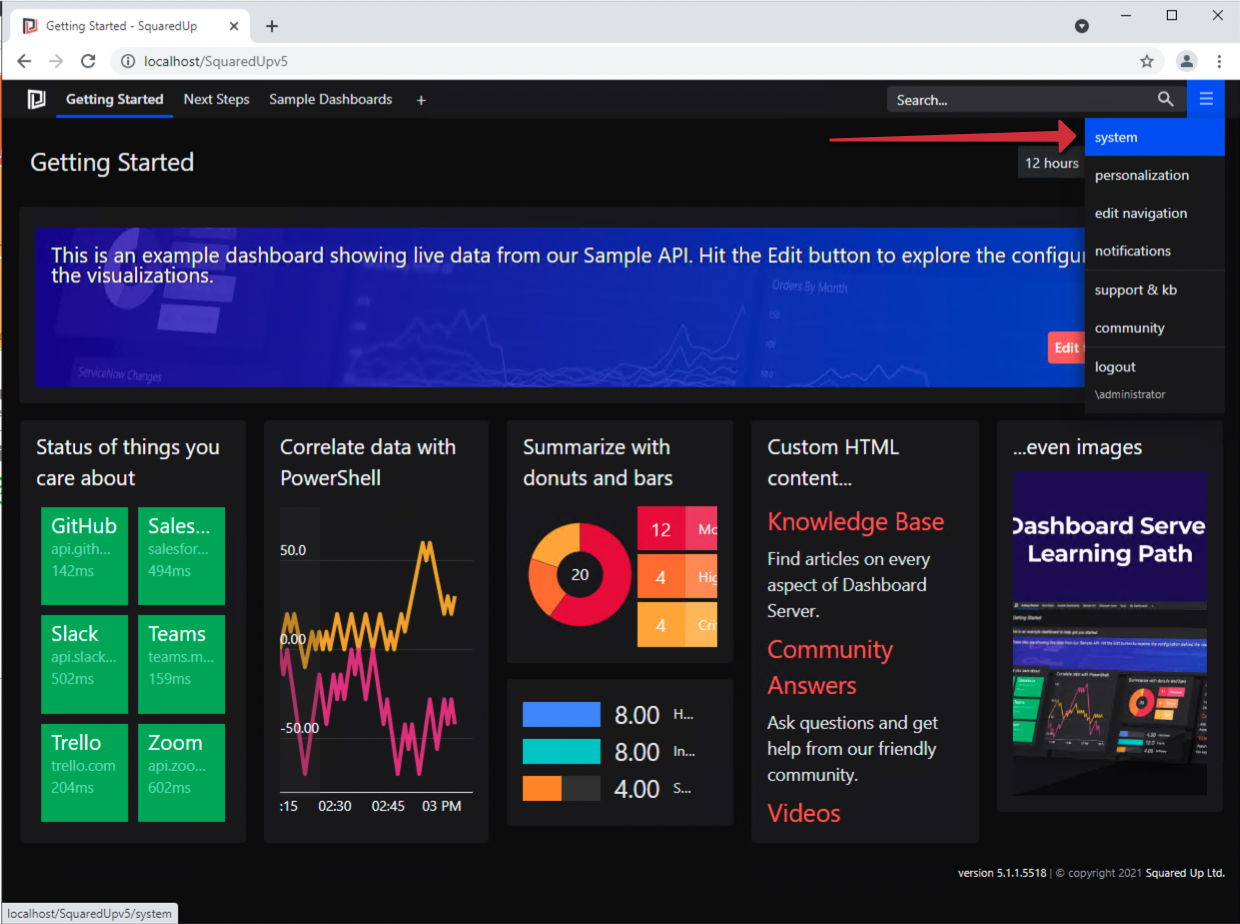The width and height of the screenshot is (1240, 924).
Task: Select the GitHub status tile
Action: [84, 556]
